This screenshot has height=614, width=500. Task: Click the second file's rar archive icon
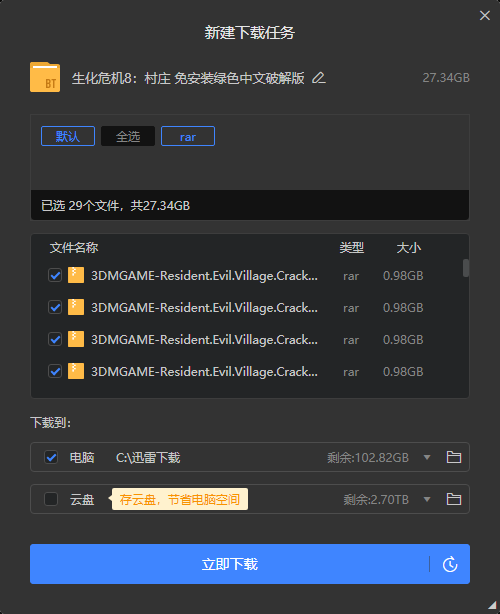76,307
